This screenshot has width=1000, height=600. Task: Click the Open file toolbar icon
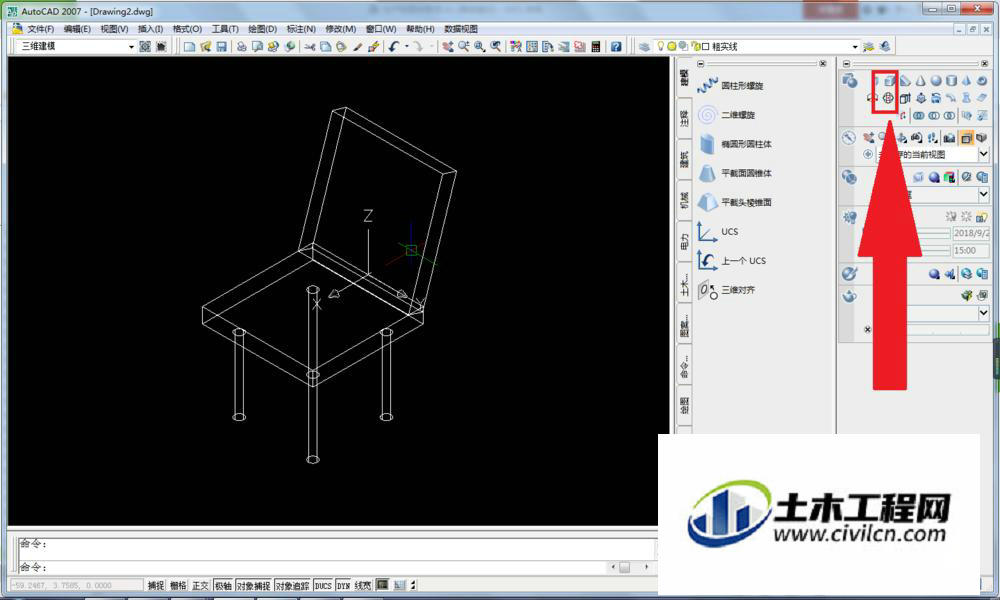click(205, 47)
